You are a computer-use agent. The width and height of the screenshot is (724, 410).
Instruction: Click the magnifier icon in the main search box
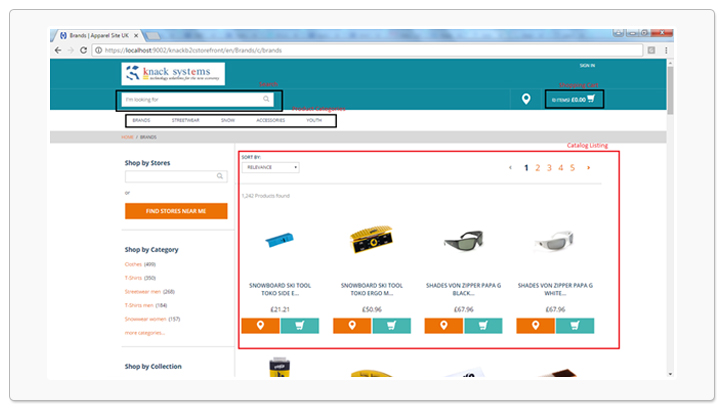click(x=266, y=99)
